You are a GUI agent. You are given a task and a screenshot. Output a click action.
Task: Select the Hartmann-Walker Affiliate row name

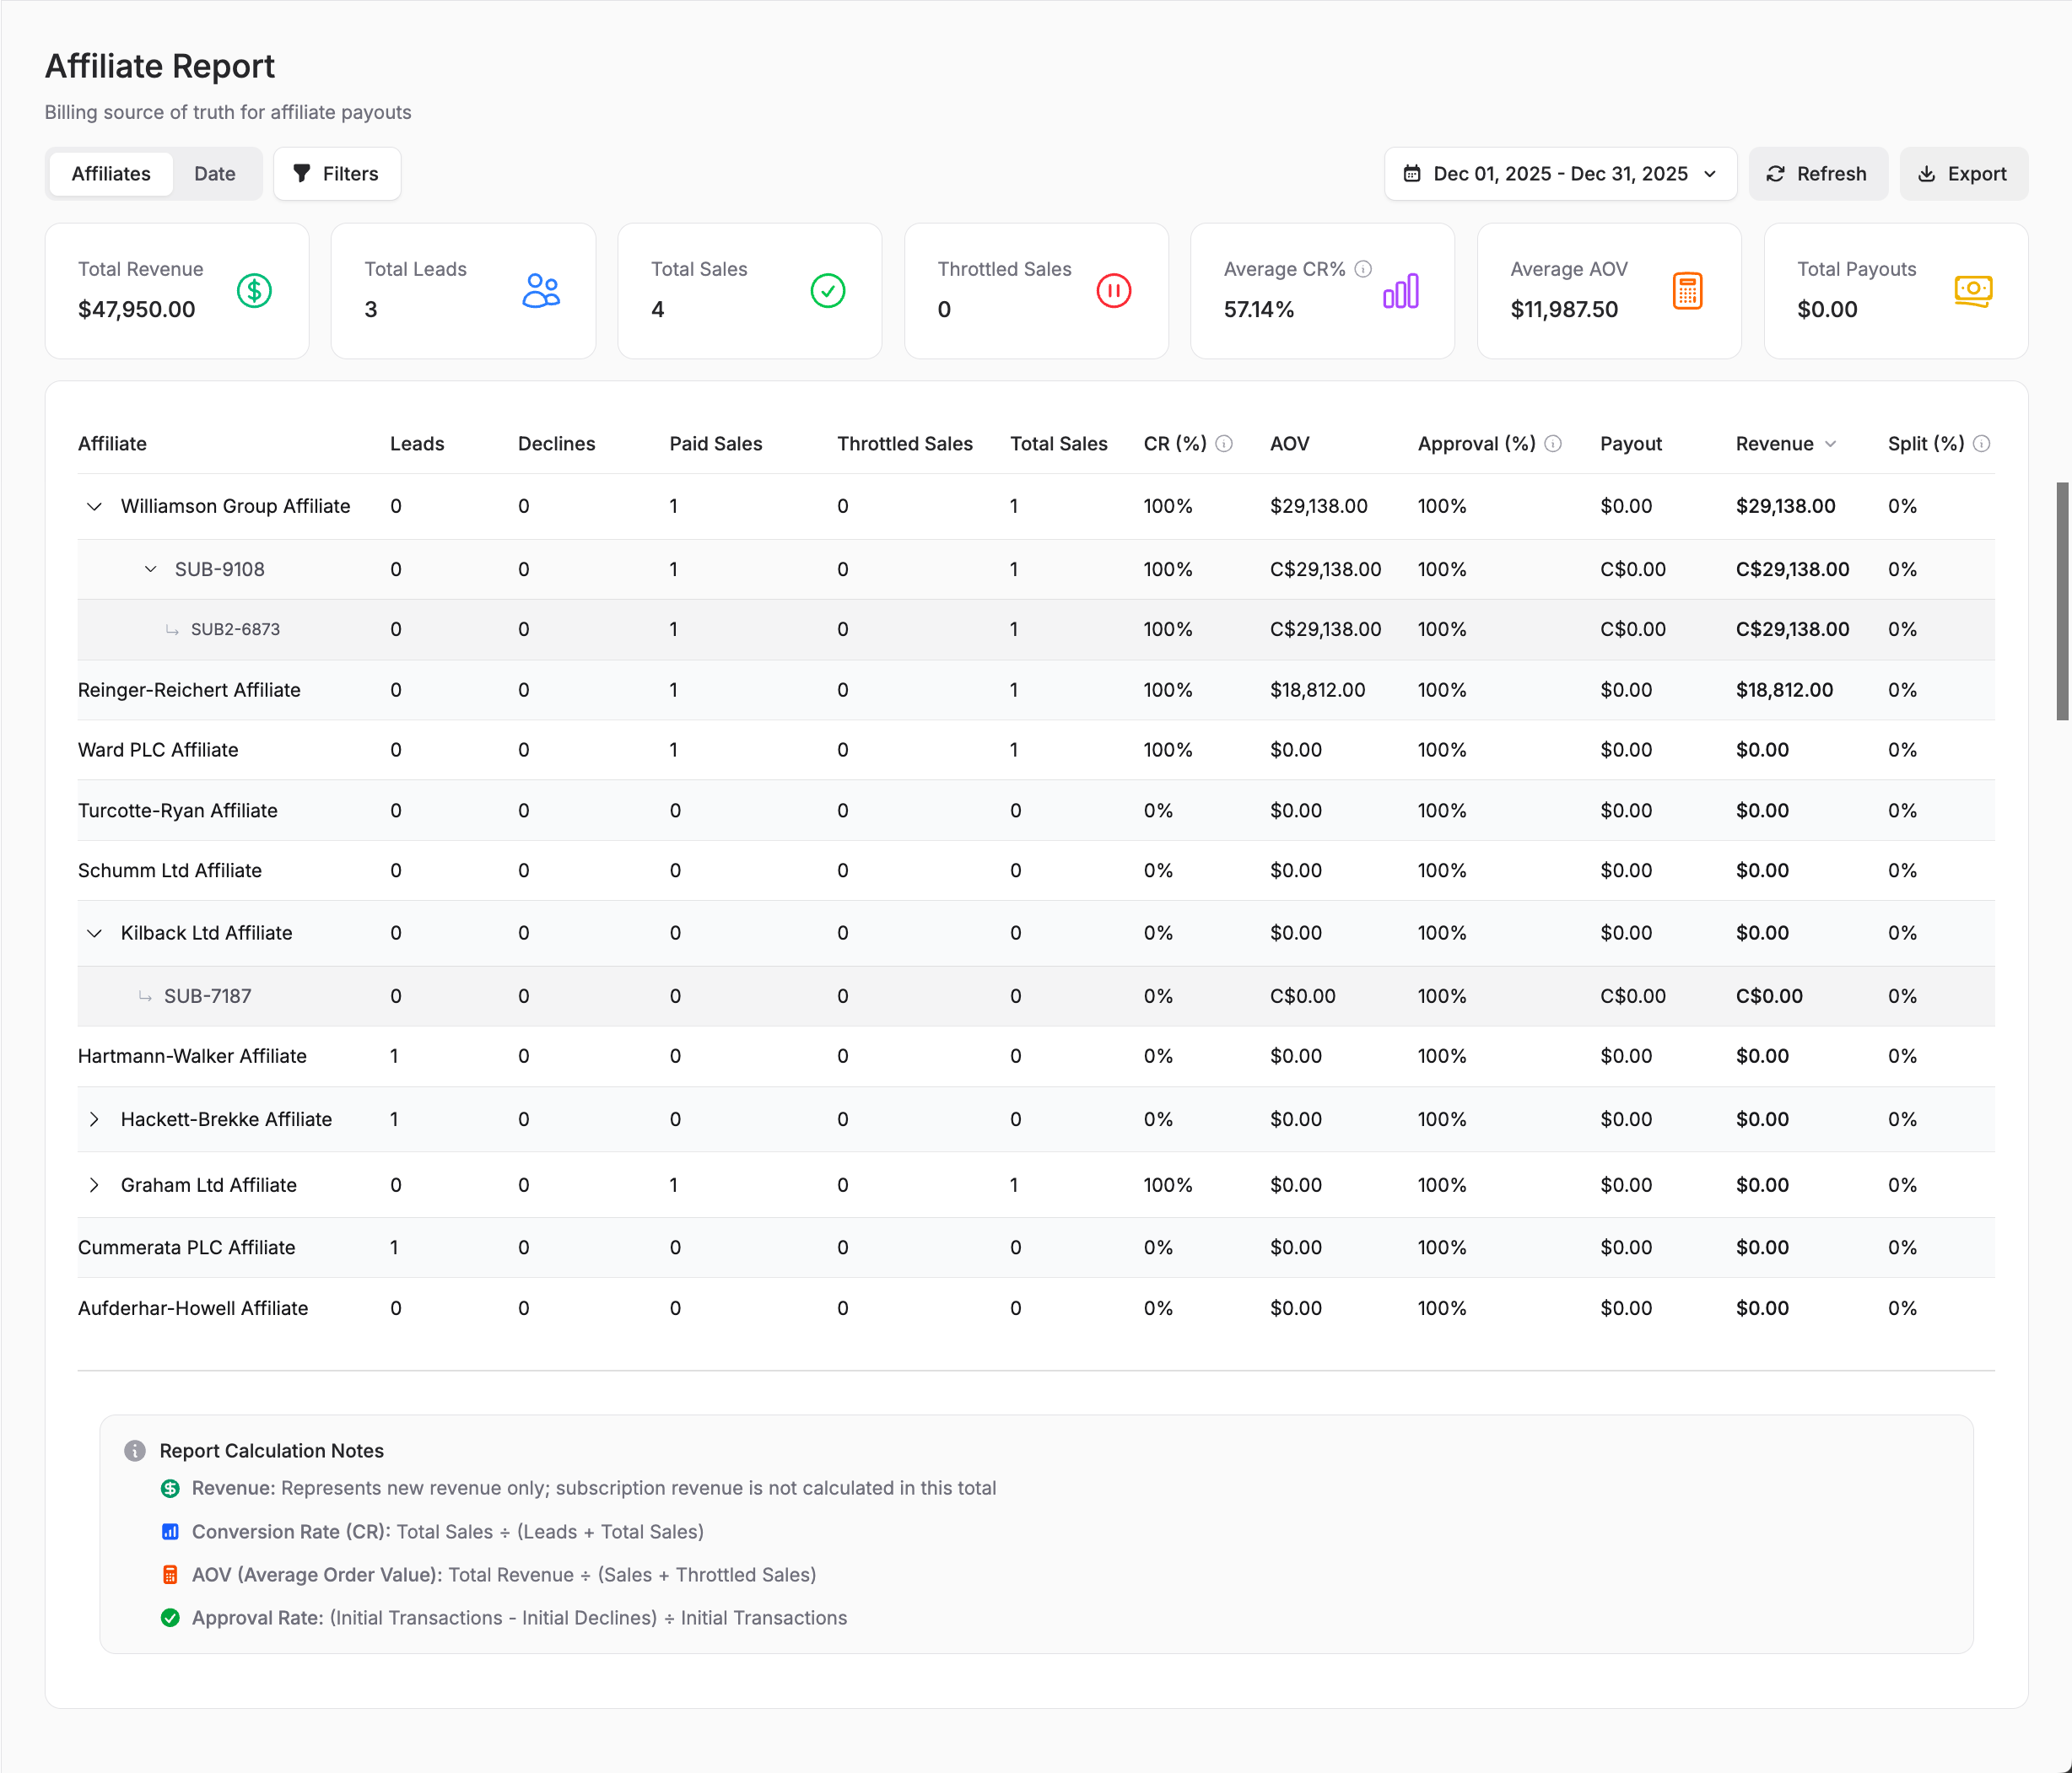(192, 1057)
